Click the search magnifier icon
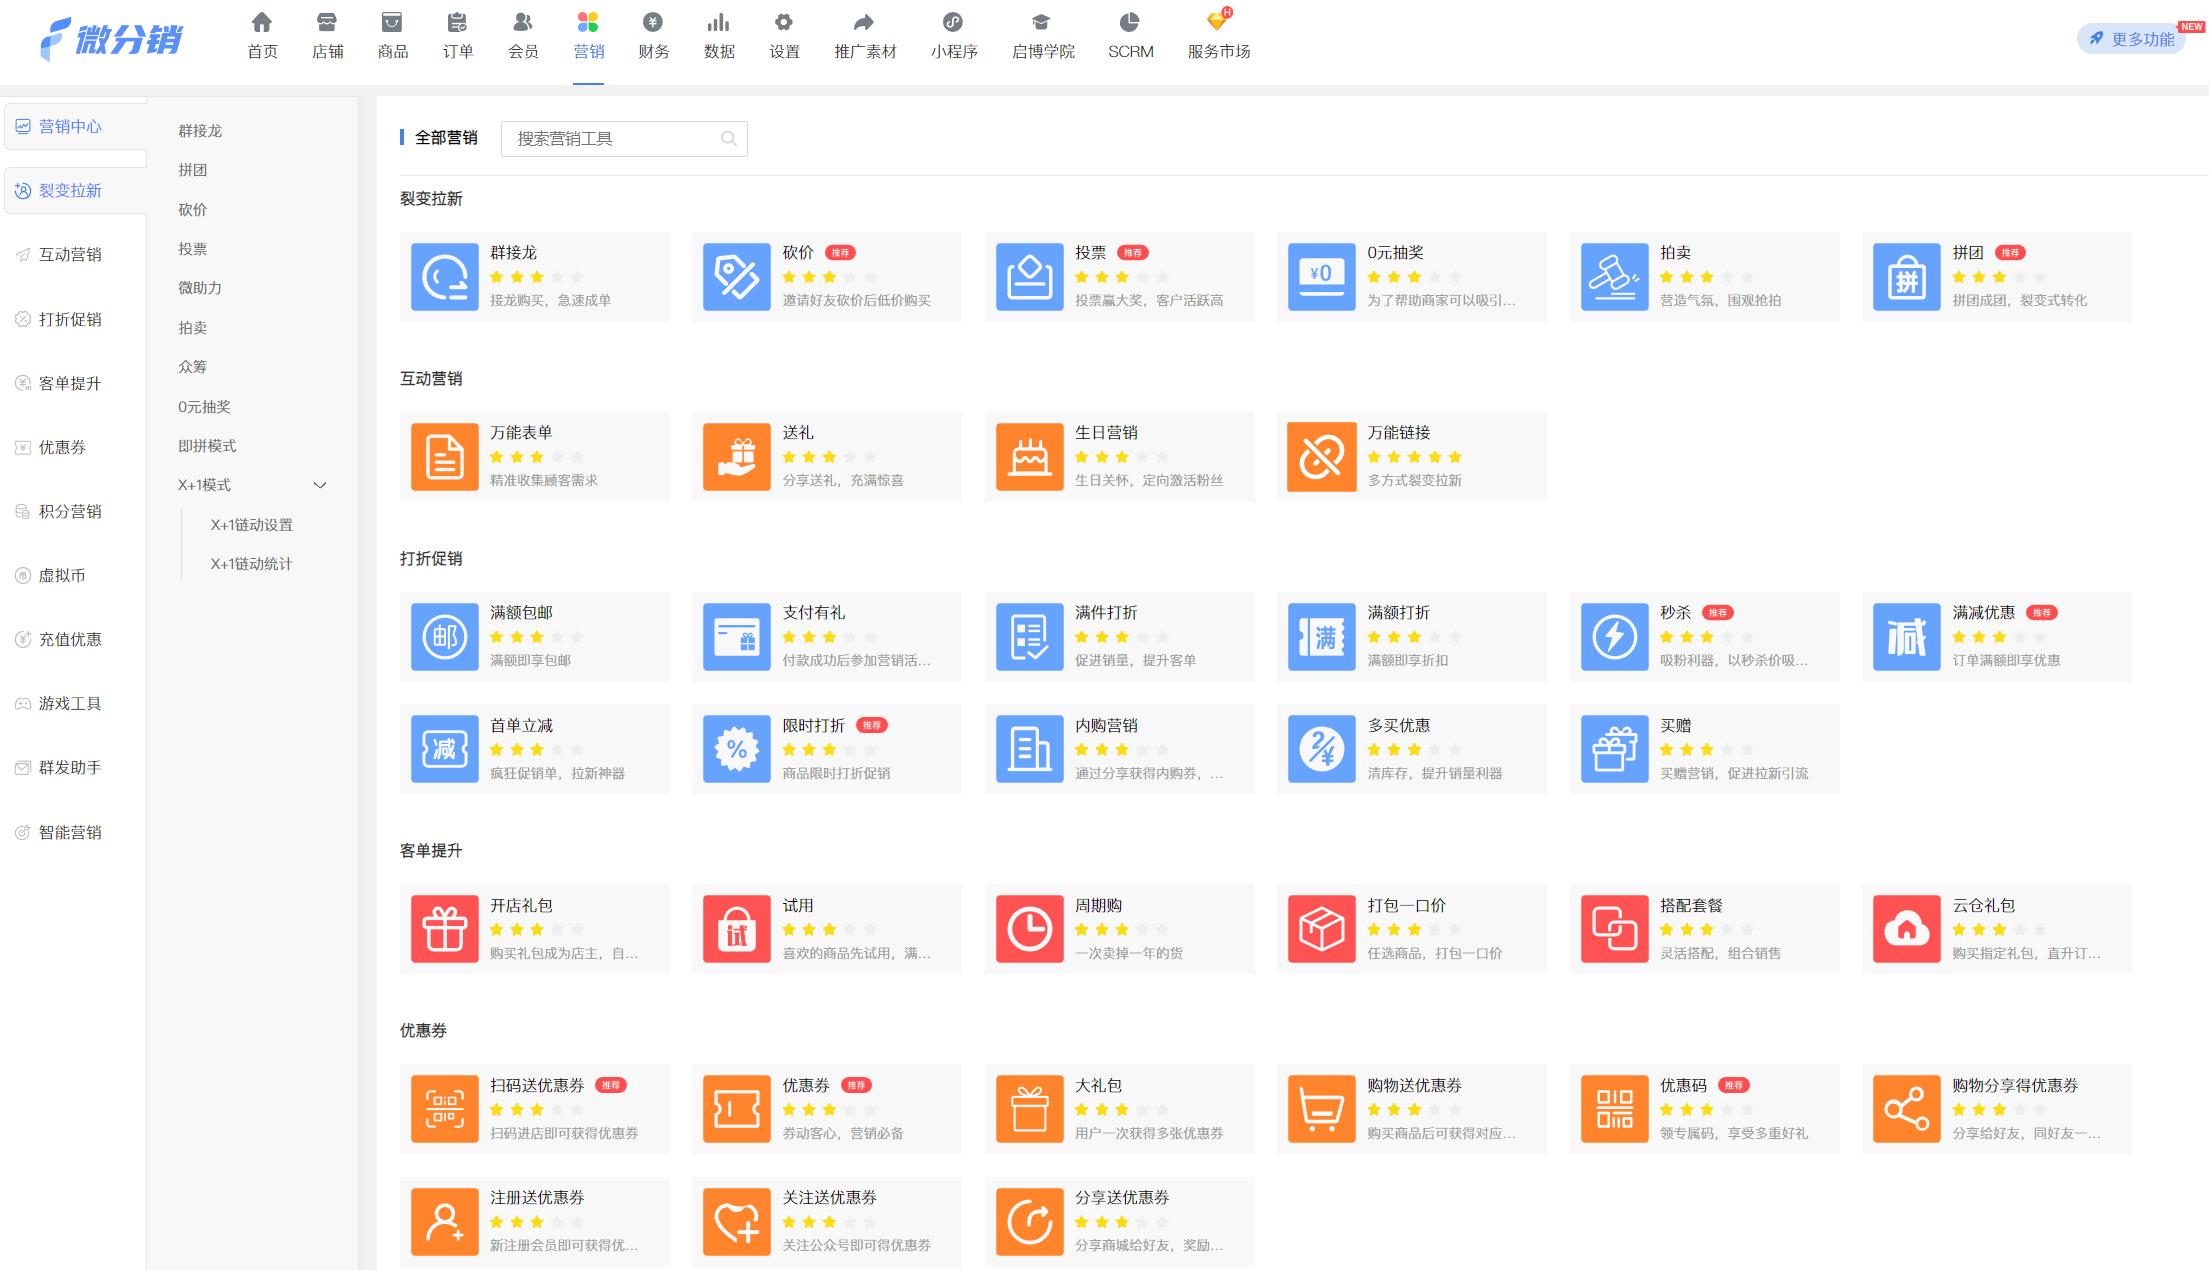 pyautogui.click(x=729, y=139)
